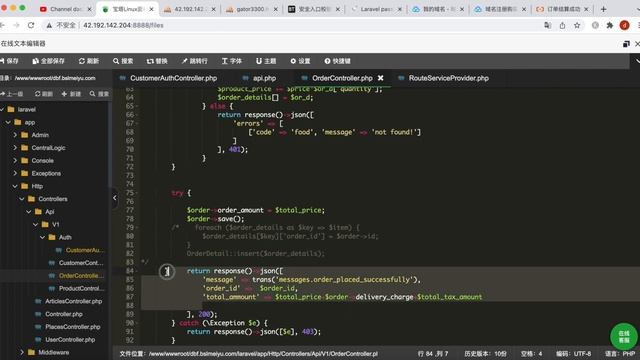The image size is (640, 360).
Task: Refresh the file tree with sidebar 刷新
Action: click(44, 94)
